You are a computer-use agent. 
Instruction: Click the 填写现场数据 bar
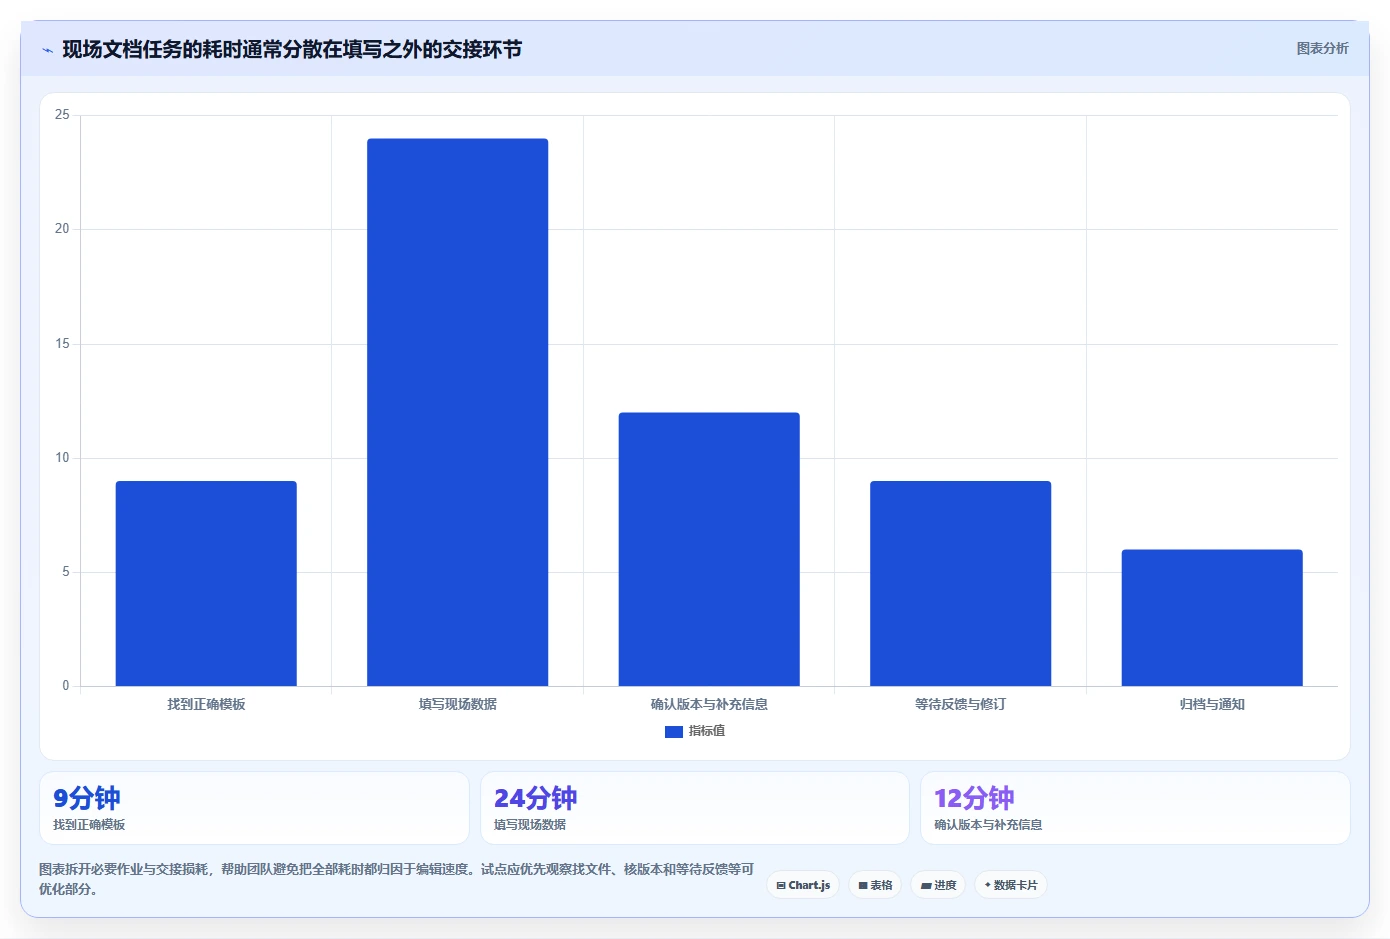pos(458,412)
